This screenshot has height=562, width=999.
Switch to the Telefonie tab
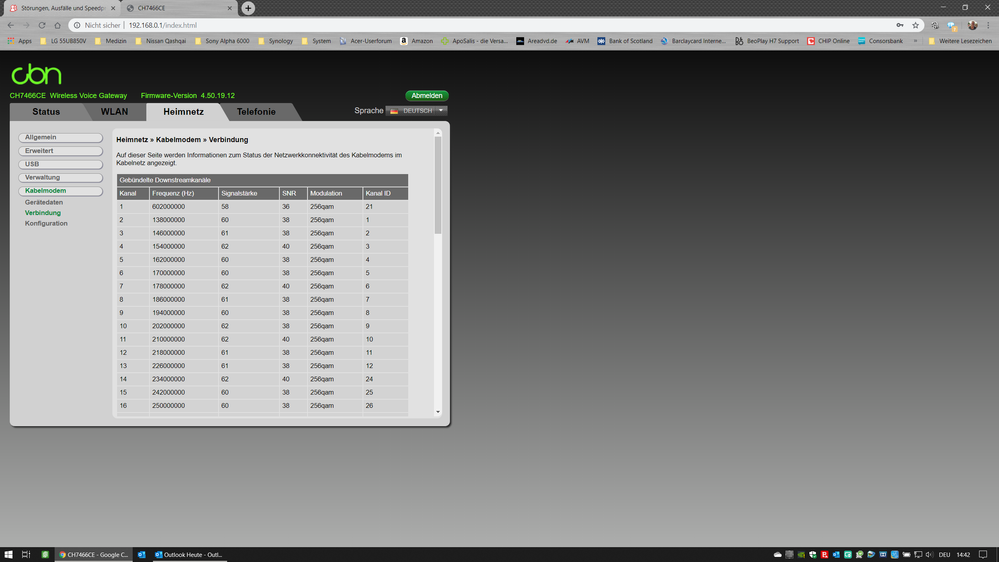tap(256, 112)
